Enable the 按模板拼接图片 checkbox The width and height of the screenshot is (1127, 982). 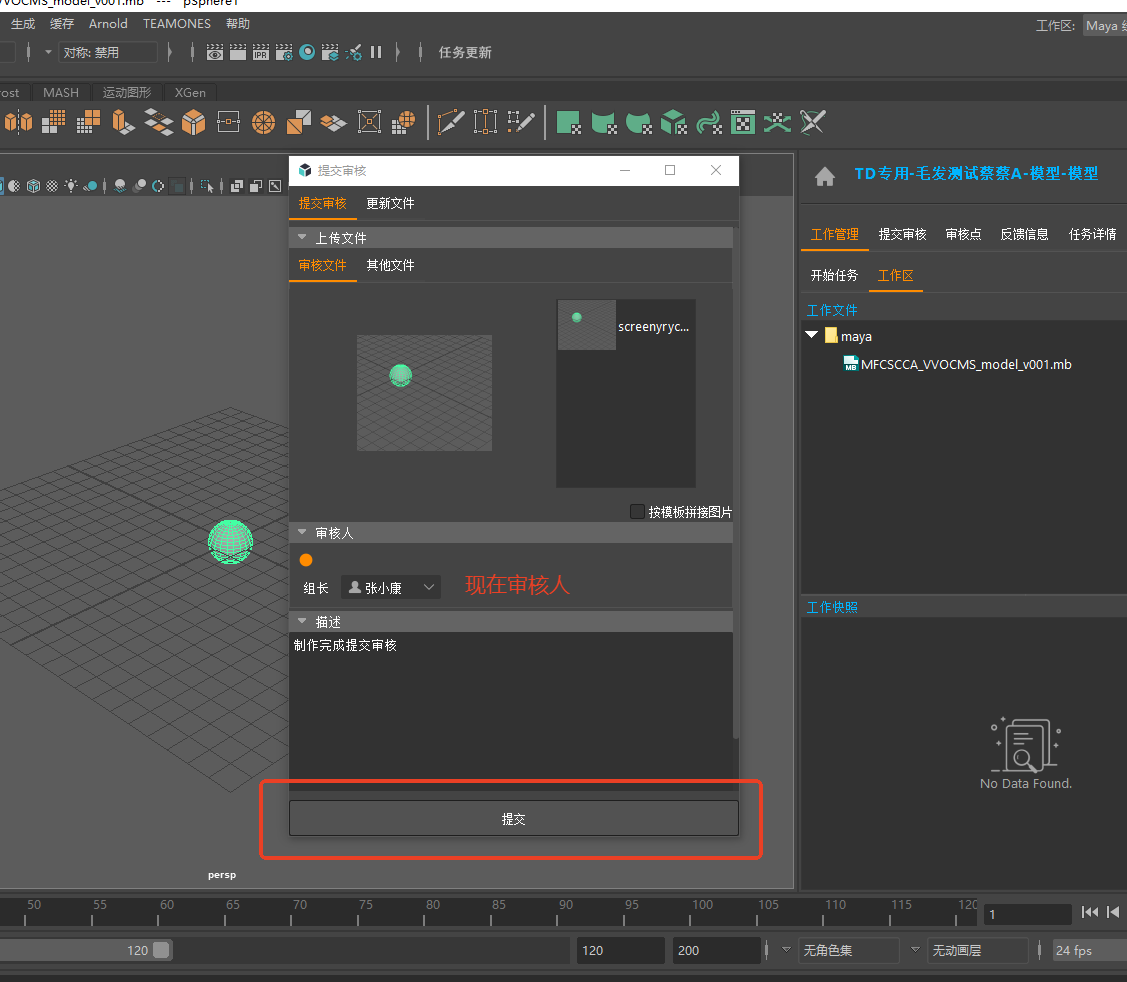[638, 512]
